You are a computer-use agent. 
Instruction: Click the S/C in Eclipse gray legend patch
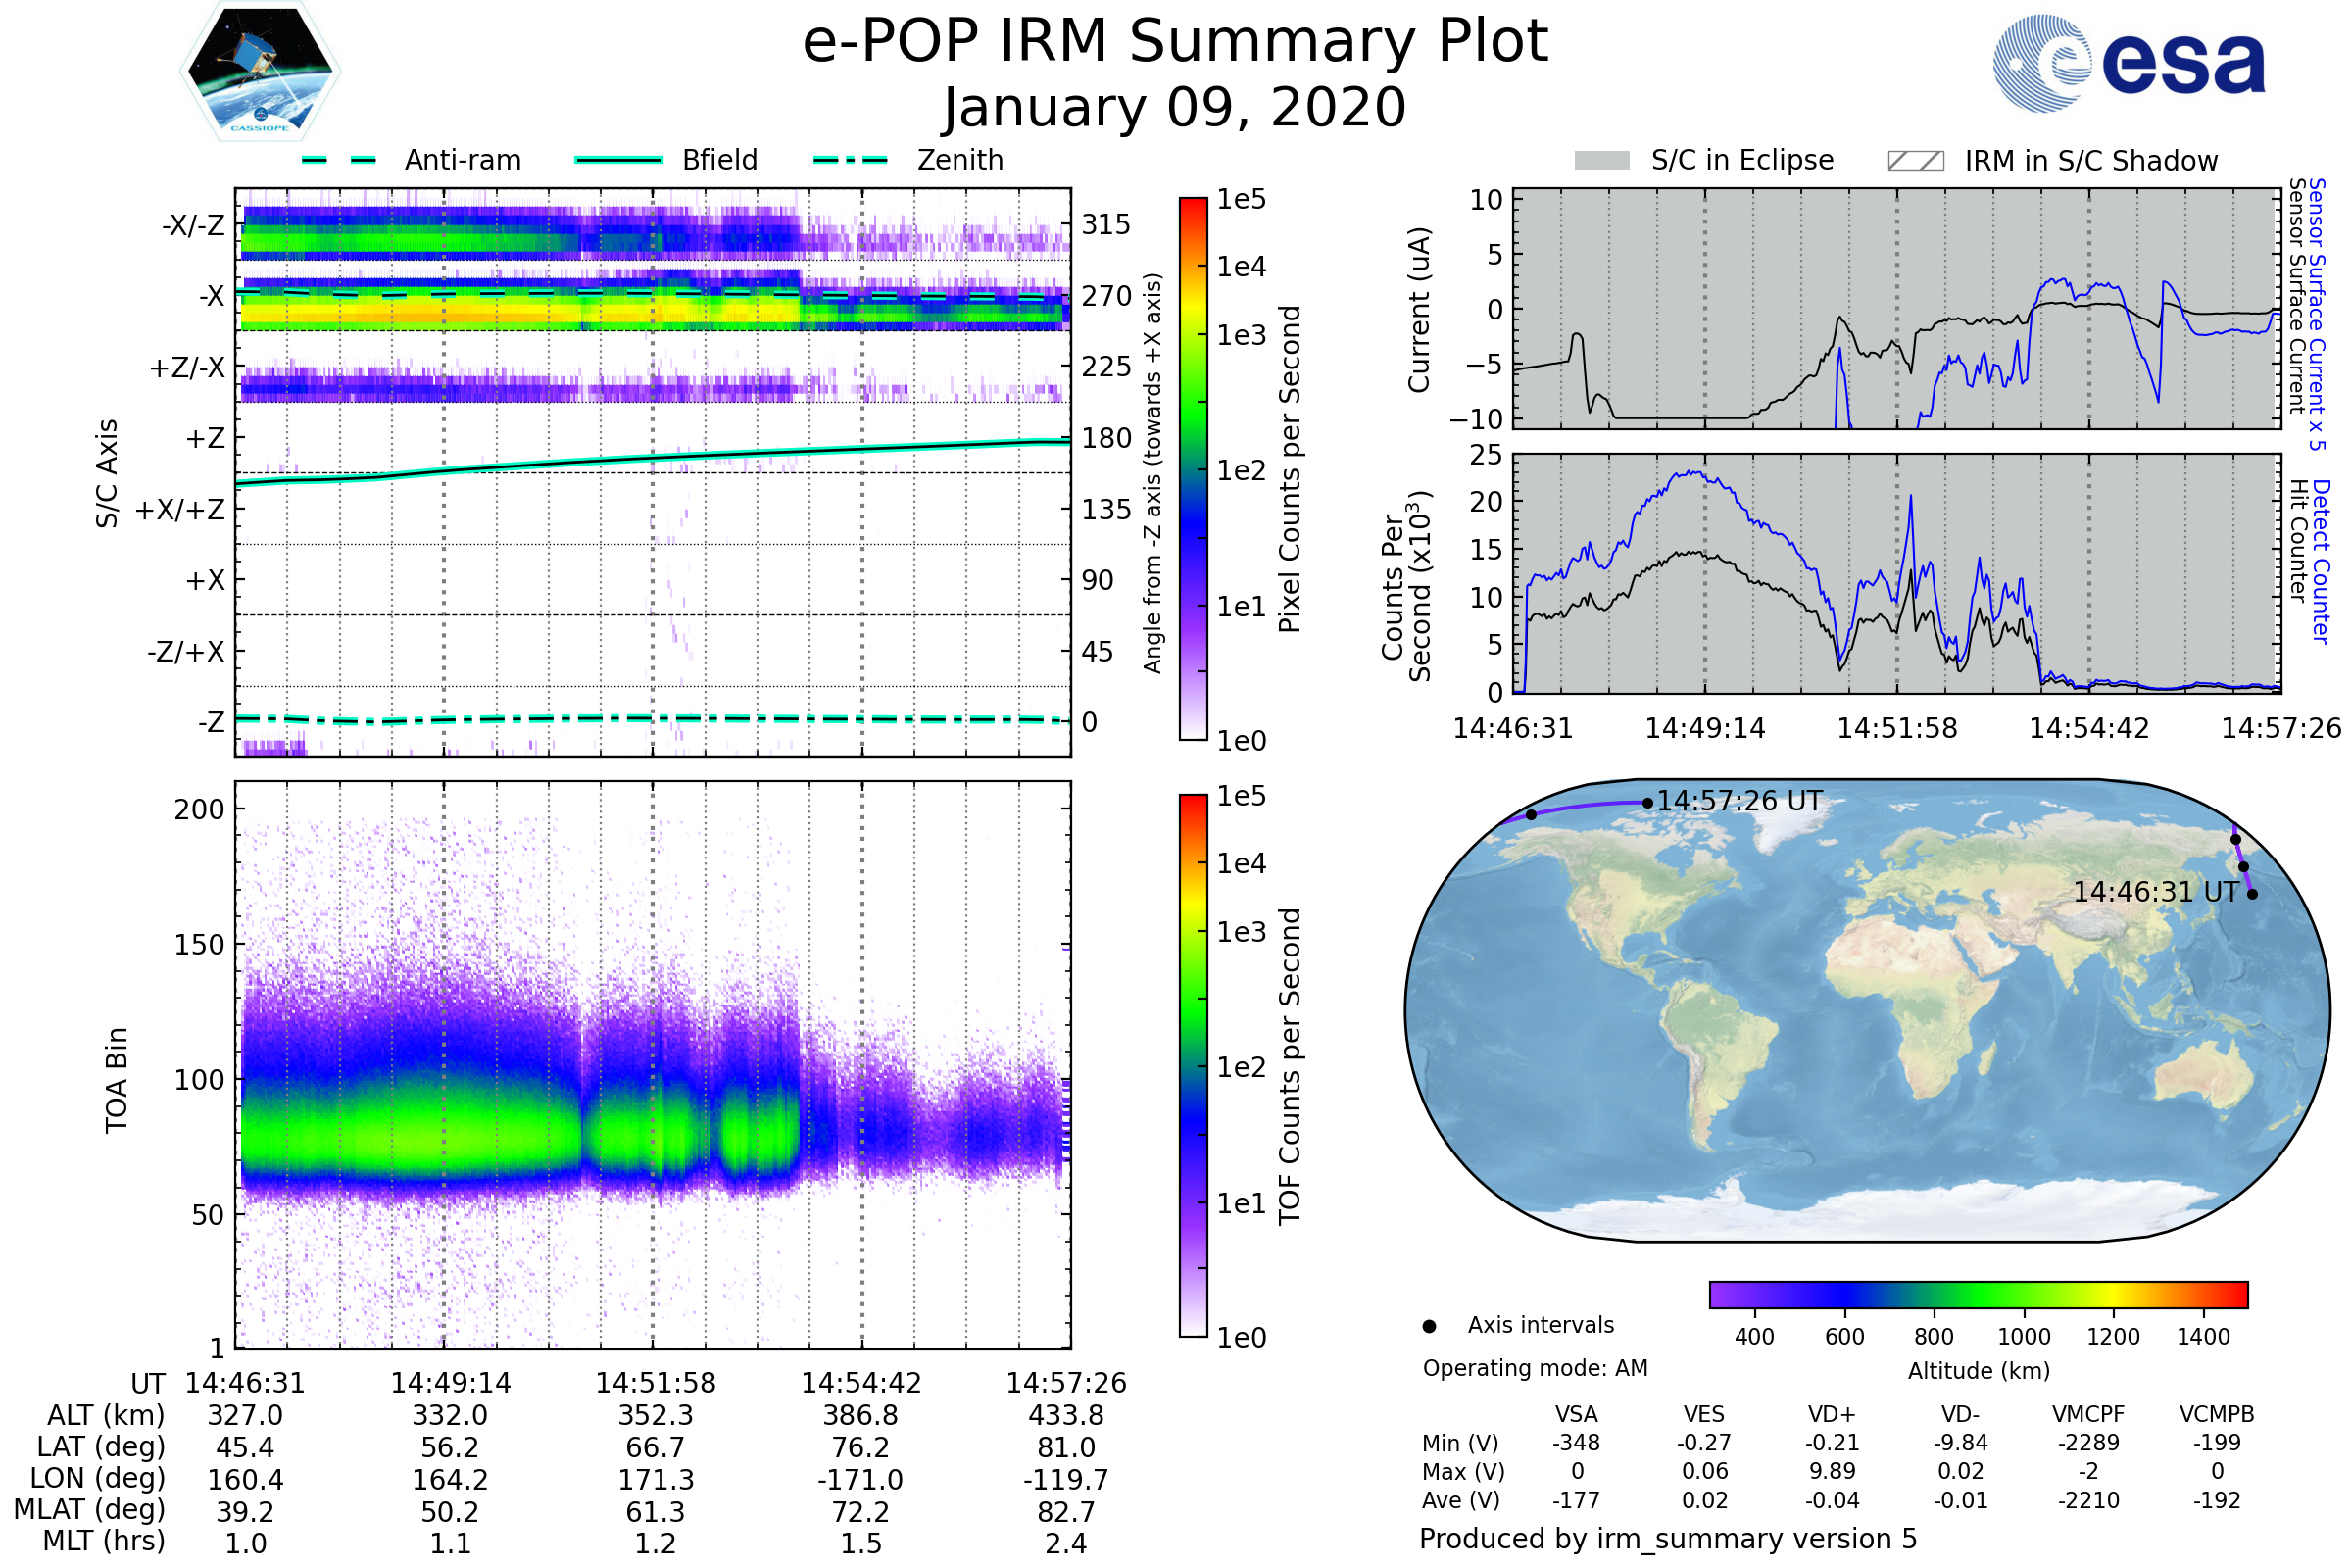(1602, 161)
